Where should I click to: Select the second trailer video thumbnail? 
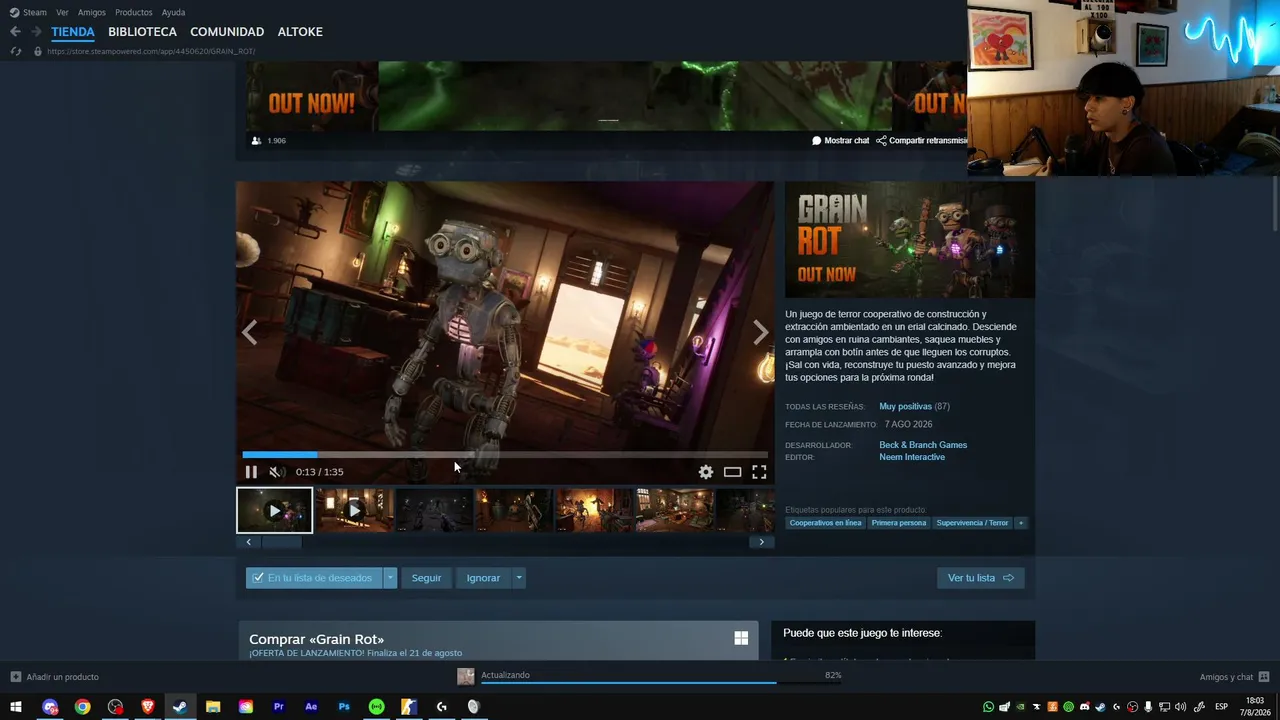(x=354, y=510)
